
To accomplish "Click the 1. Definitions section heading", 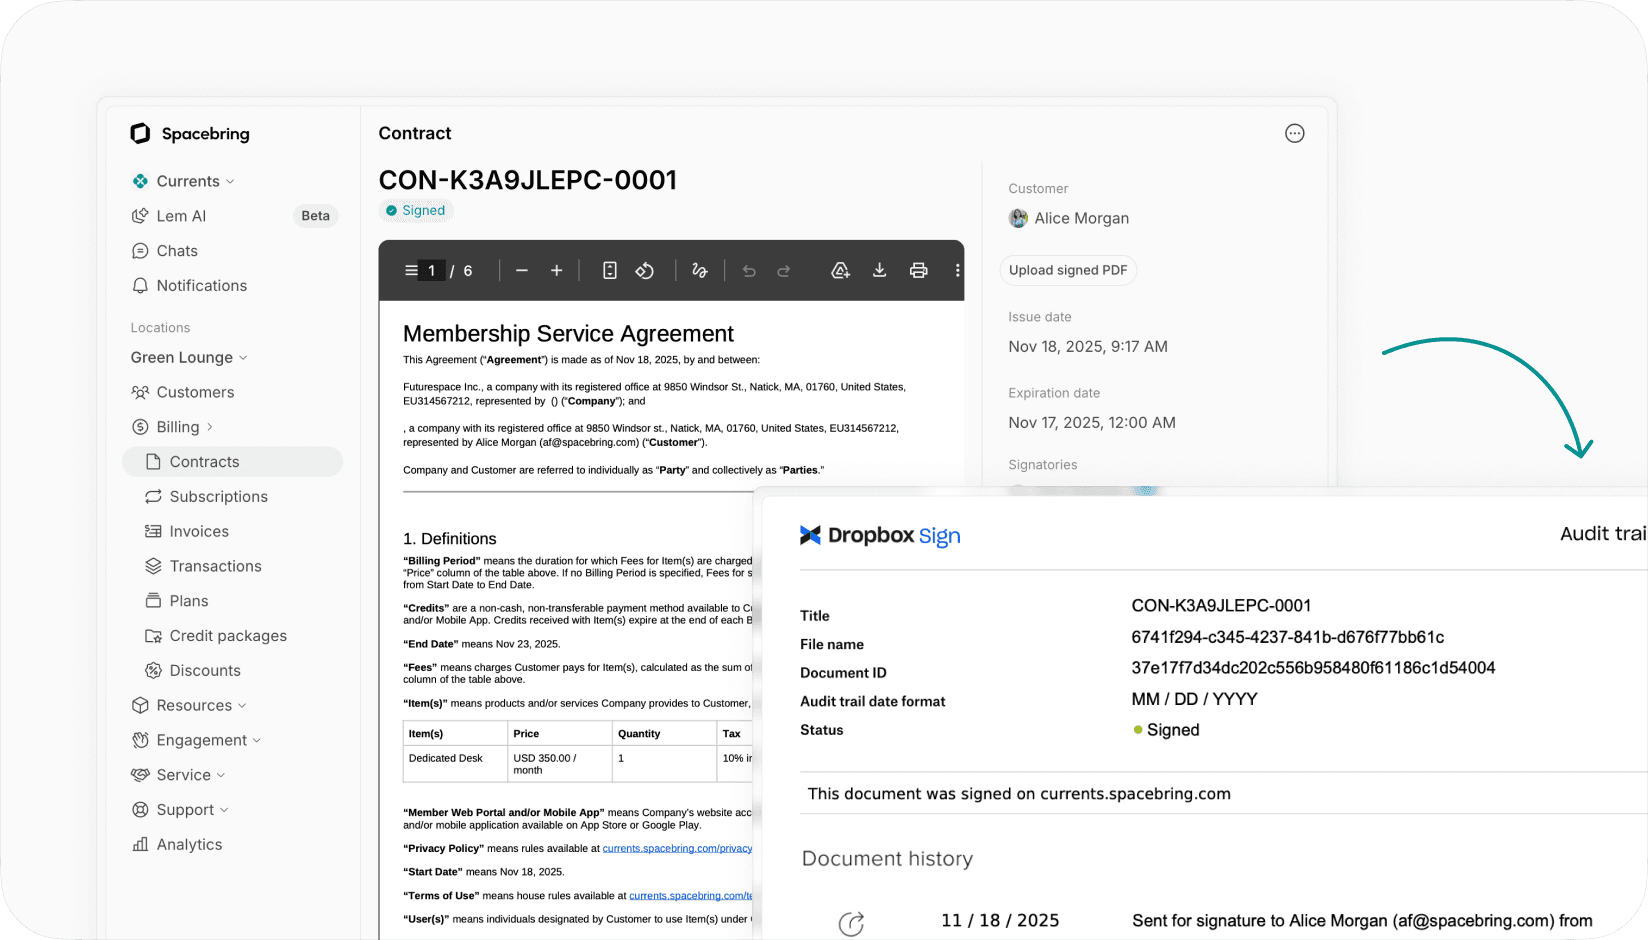I will (x=449, y=539).
